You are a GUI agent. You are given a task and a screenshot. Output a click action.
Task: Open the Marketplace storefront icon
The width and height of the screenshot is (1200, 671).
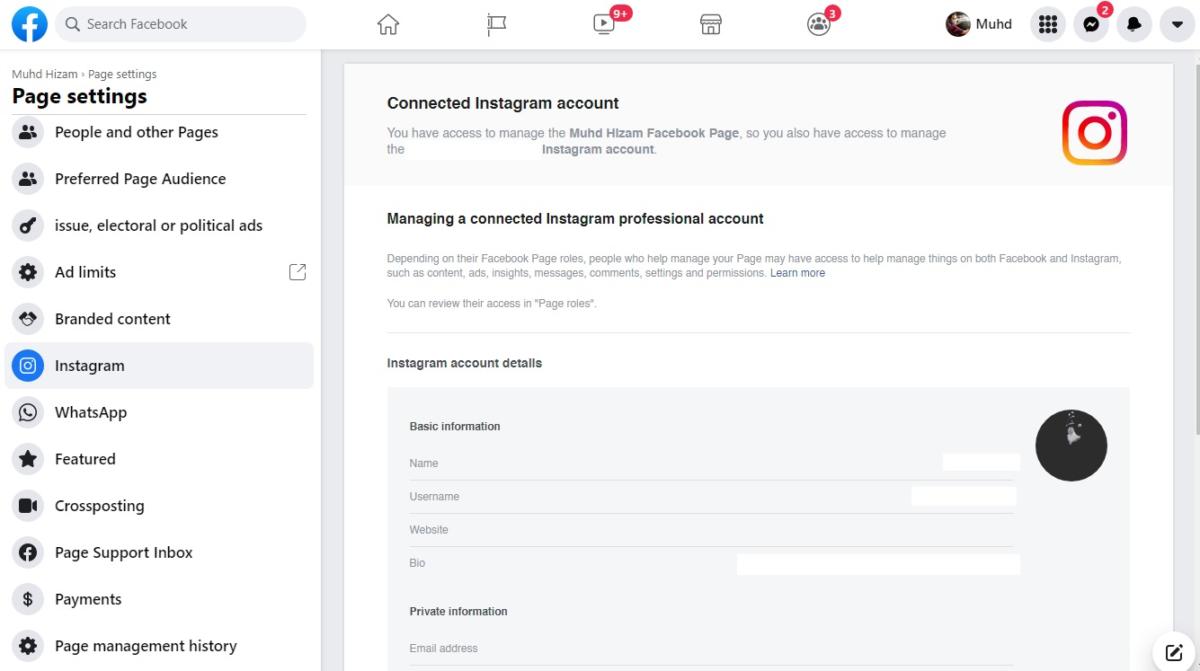pyautogui.click(x=711, y=24)
